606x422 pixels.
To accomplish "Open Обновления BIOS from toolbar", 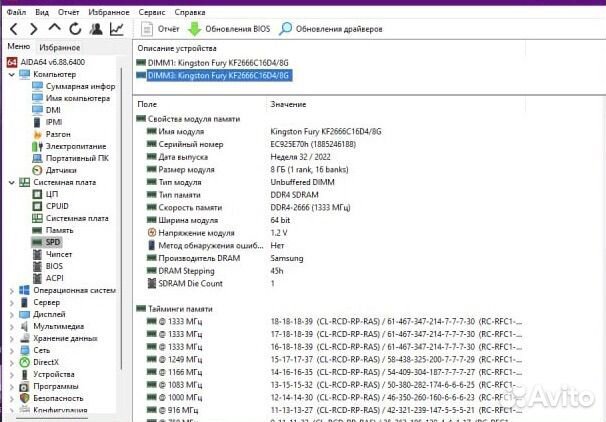I will [x=229, y=29].
